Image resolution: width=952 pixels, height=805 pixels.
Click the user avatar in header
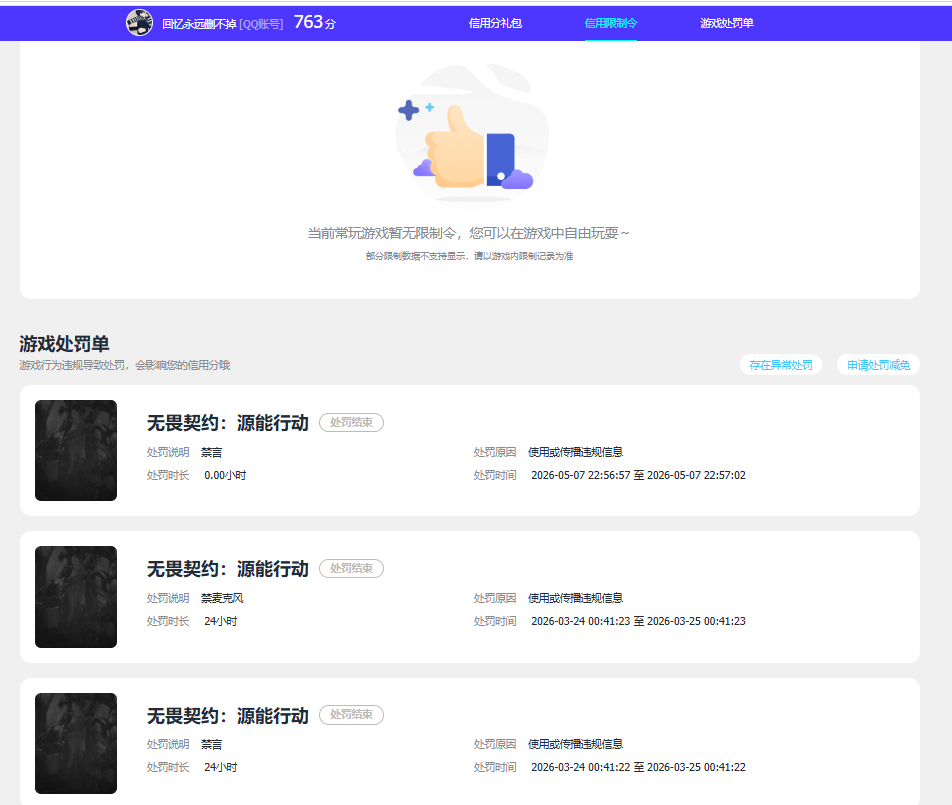click(139, 23)
